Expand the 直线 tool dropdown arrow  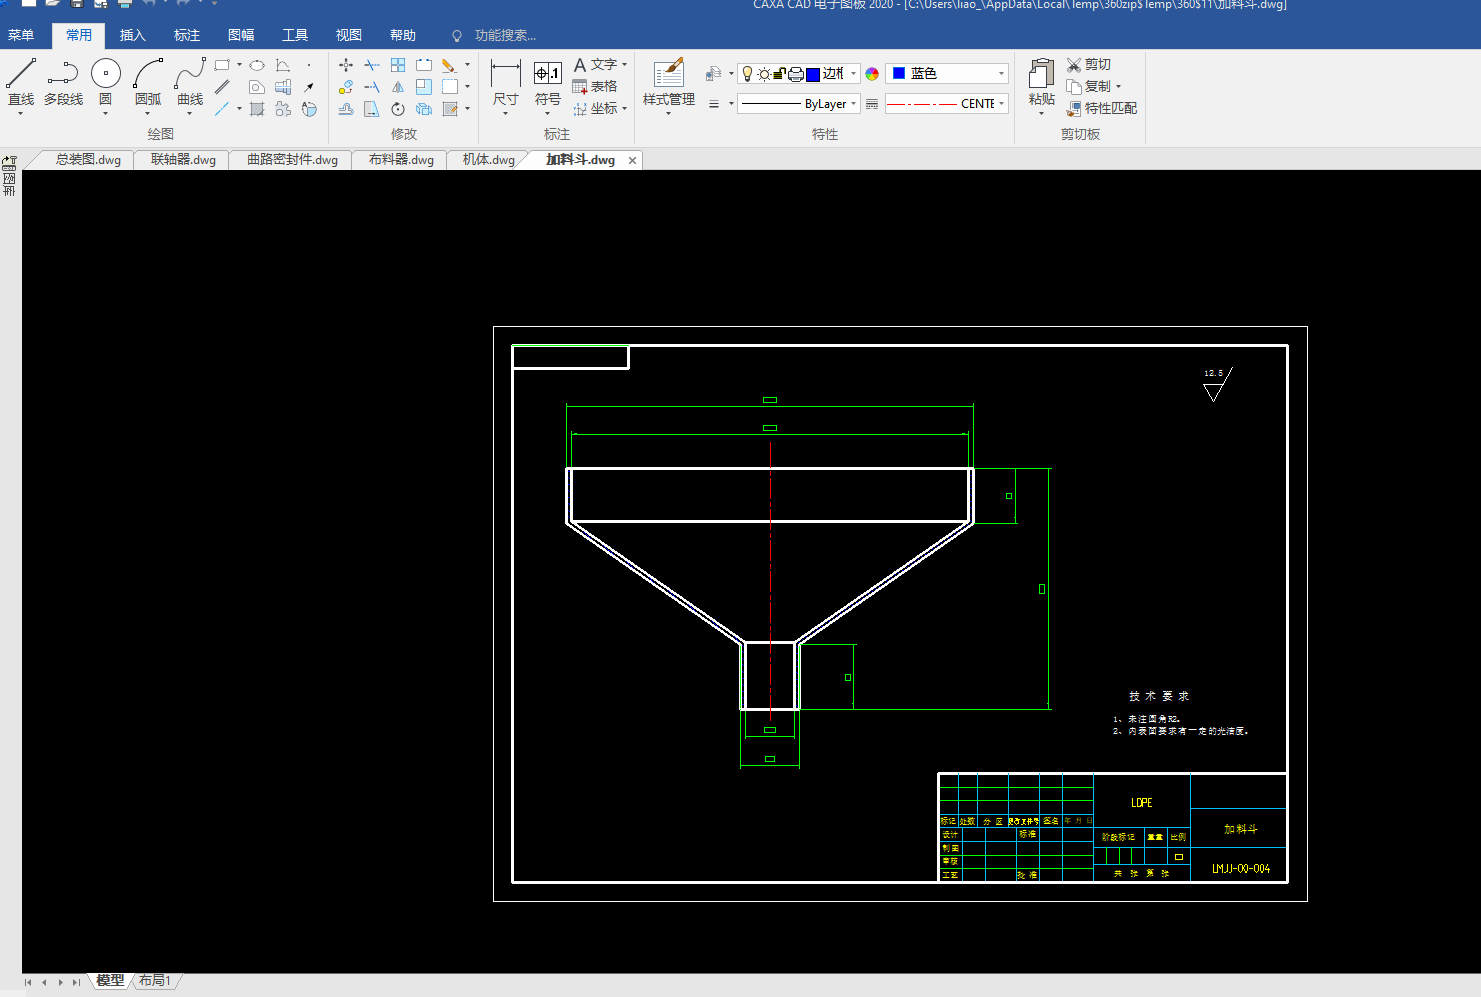21,113
